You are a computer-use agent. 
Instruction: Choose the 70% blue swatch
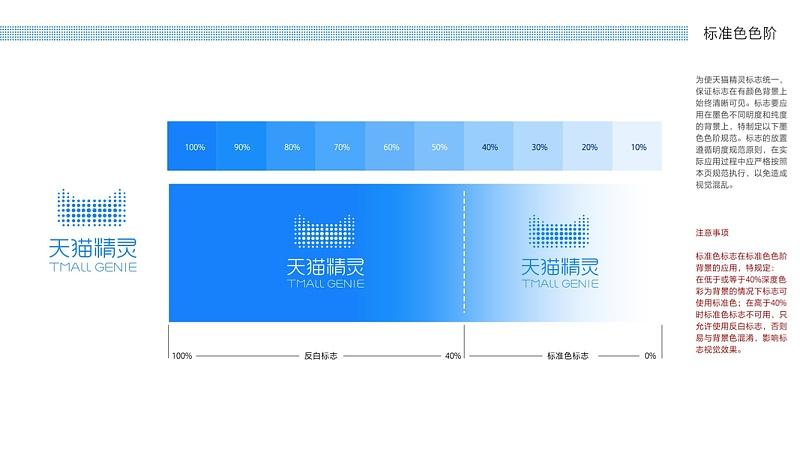coord(340,146)
